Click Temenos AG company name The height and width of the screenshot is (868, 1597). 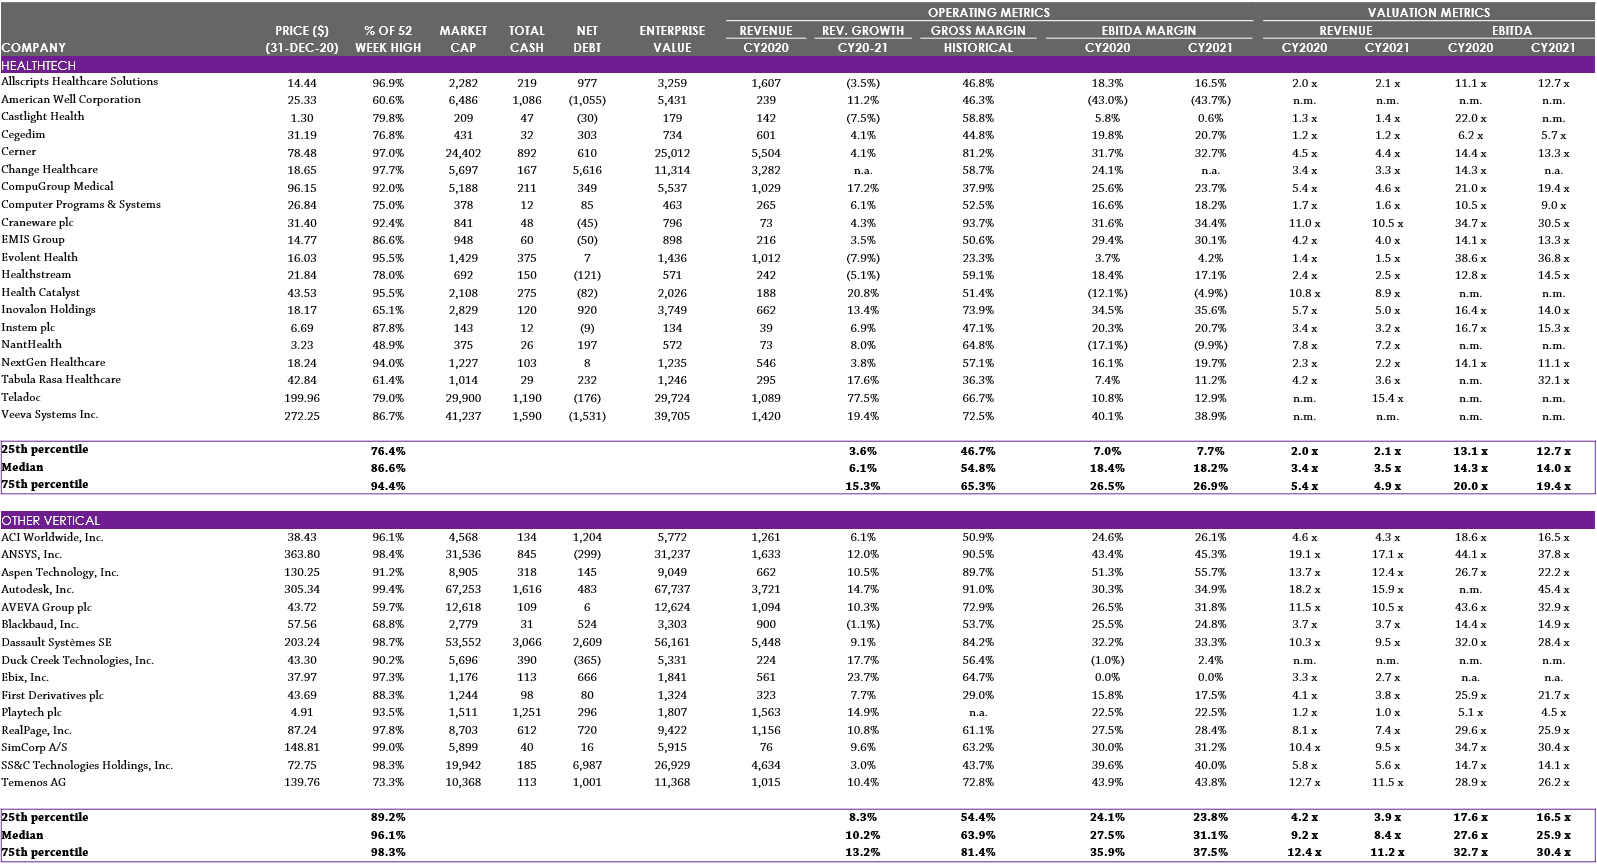[x=34, y=782]
